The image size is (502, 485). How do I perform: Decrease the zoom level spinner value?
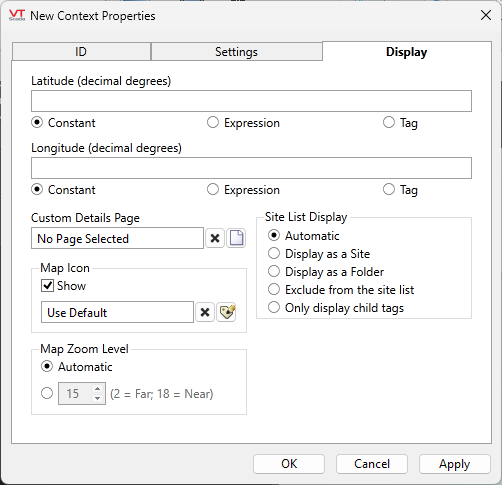point(97,398)
